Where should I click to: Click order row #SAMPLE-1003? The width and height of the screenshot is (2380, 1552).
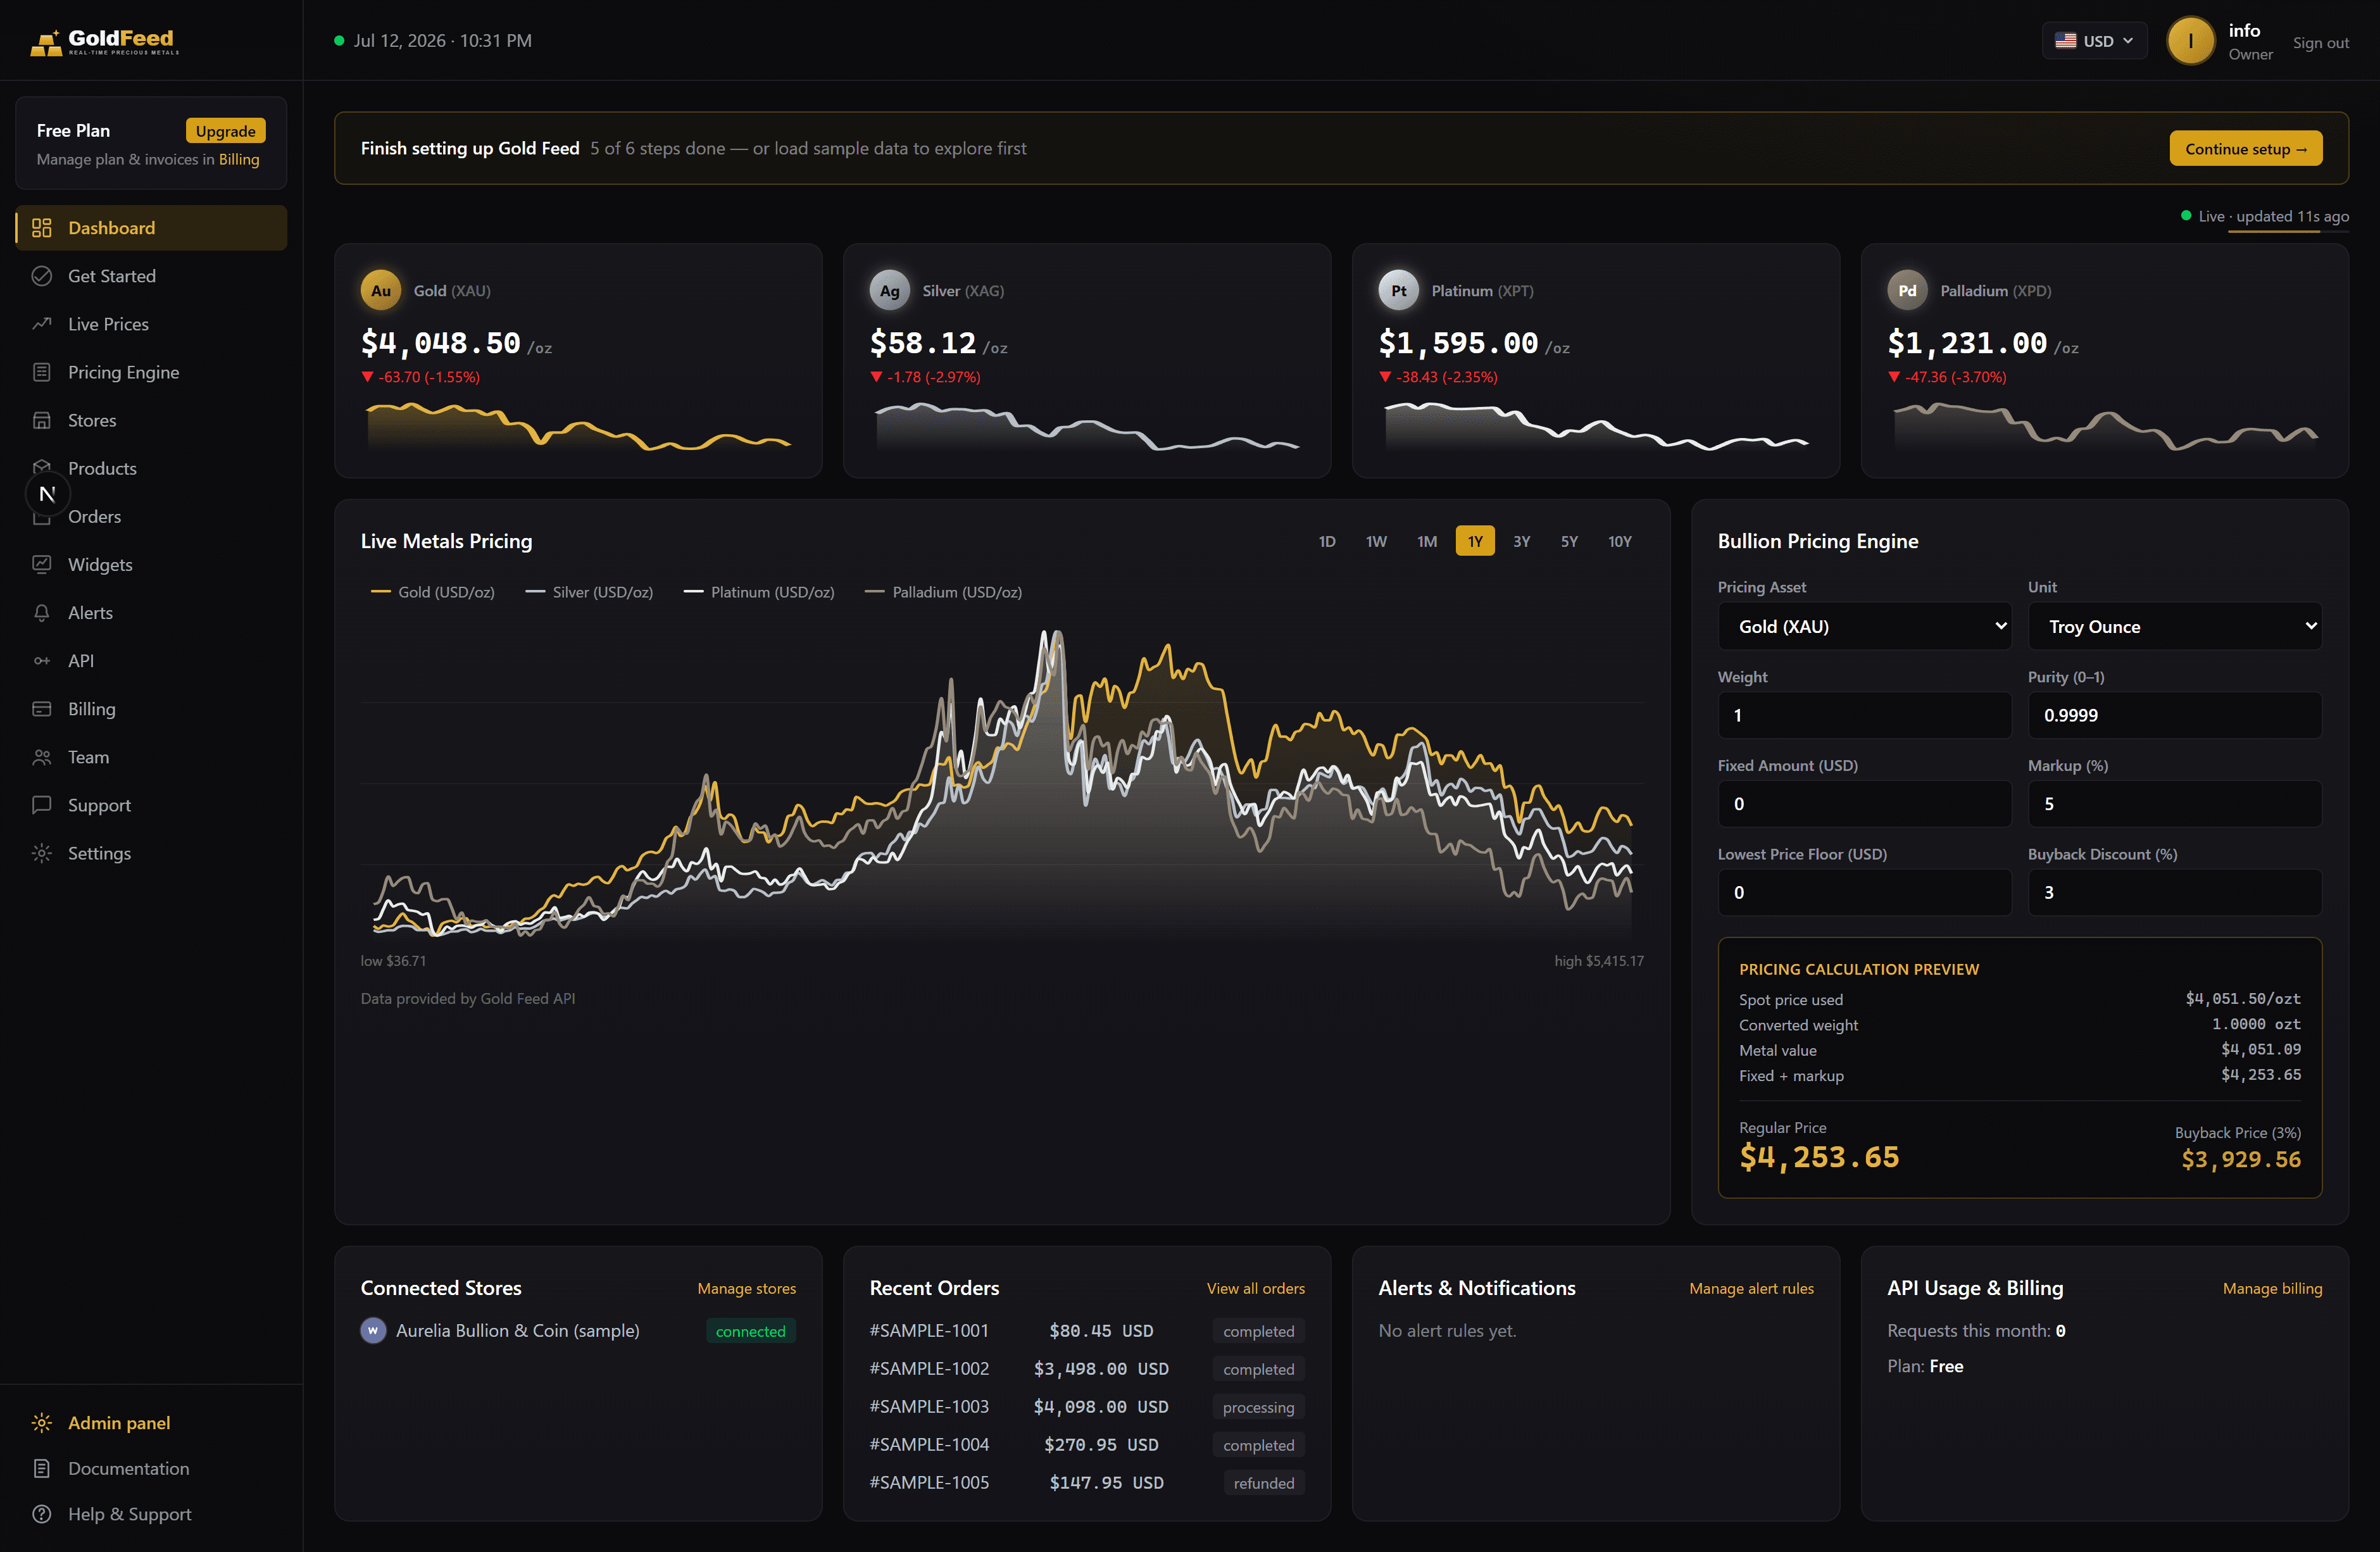pos(1087,1406)
